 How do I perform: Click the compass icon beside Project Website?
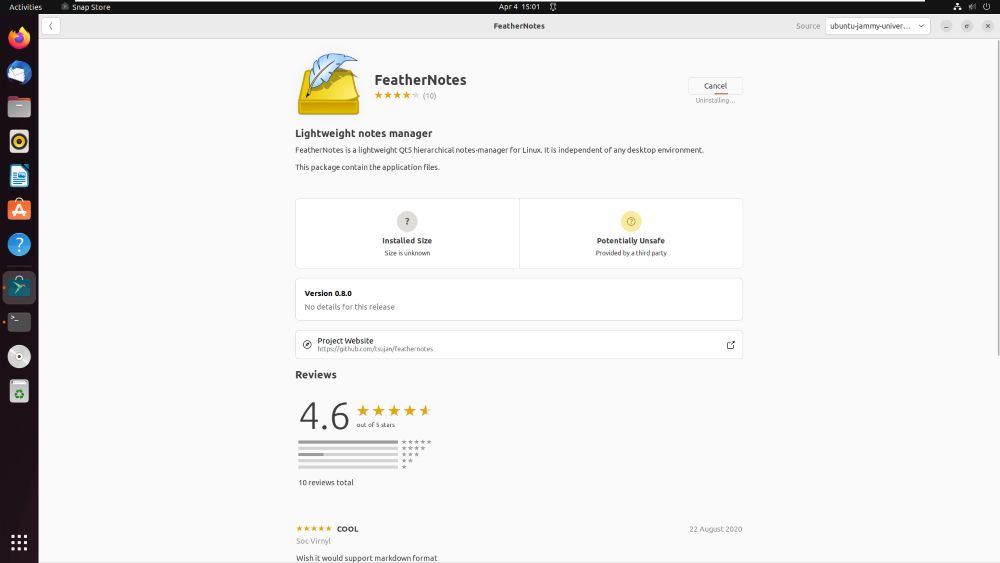click(307, 344)
